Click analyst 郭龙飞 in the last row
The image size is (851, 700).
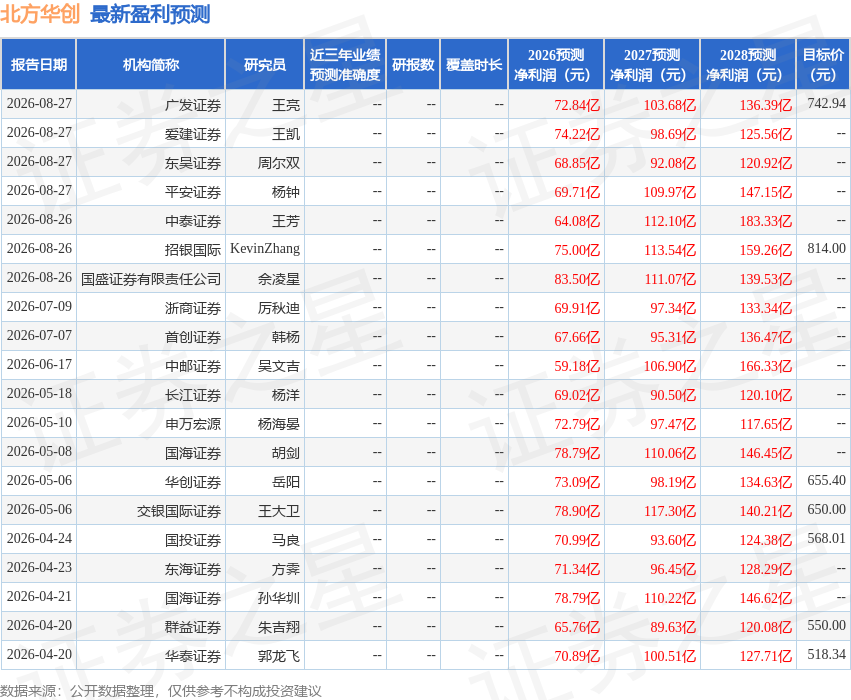point(279,656)
